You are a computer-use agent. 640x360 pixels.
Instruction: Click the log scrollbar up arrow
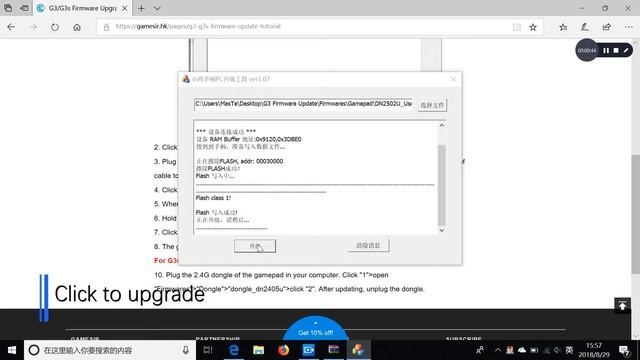(x=442, y=125)
